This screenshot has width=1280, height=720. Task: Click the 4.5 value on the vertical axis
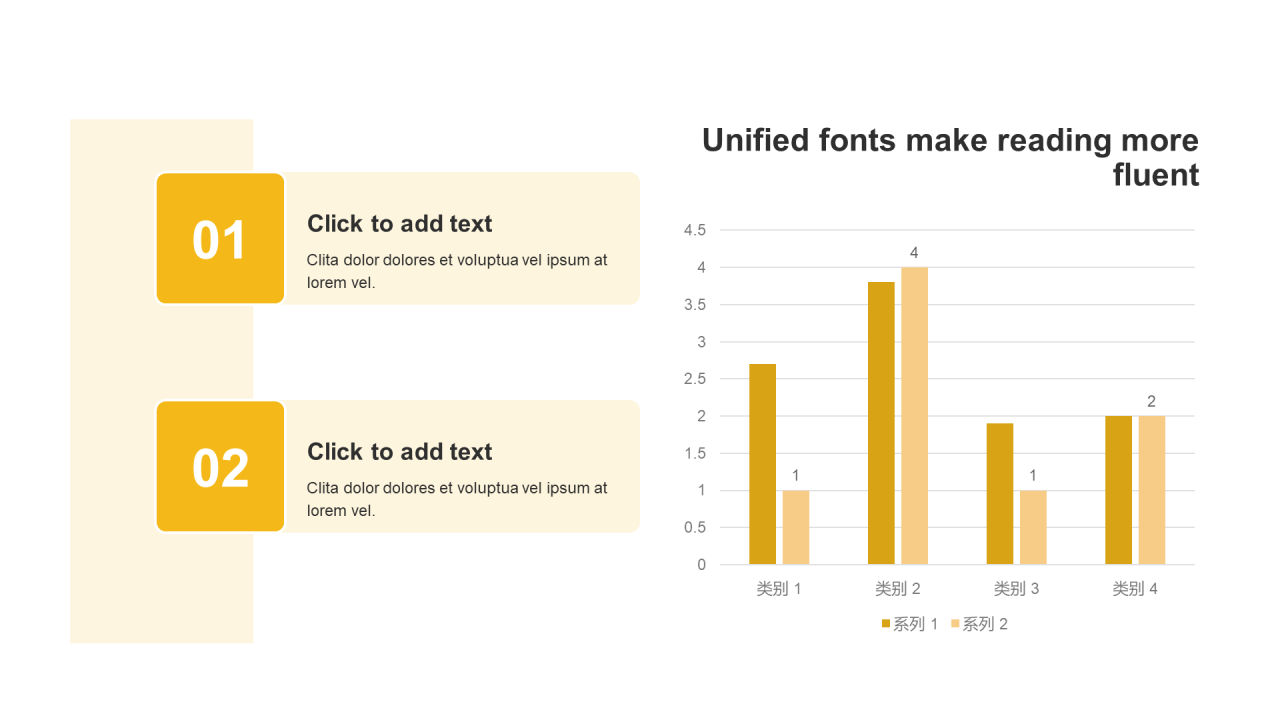(x=694, y=230)
